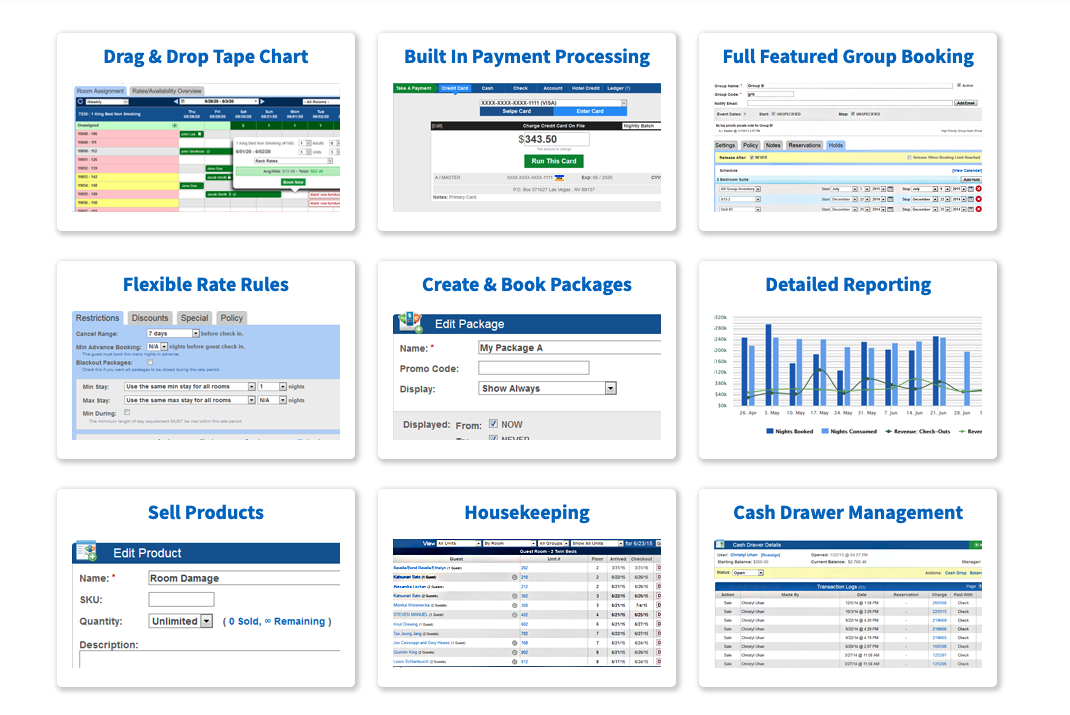Open the Cancel Range 7 days dropdown
The height and width of the screenshot is (715, 1070).
(x=173, y=334)
